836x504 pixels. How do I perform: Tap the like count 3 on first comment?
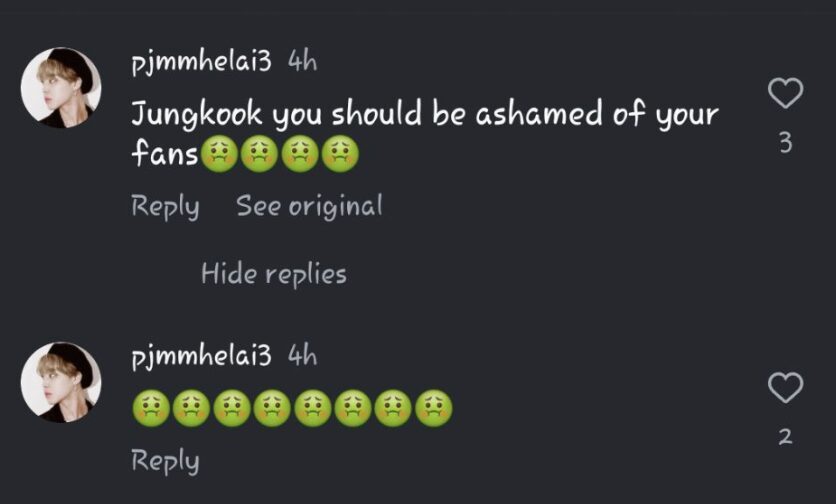tap(785, 143)
